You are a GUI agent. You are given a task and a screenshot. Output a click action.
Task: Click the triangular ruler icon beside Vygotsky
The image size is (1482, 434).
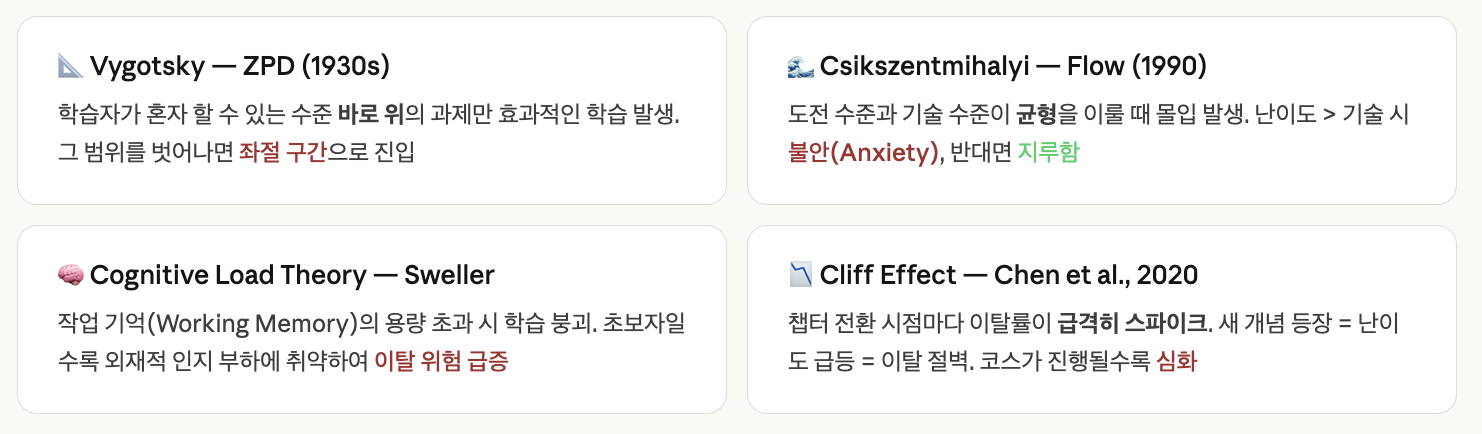70,67
